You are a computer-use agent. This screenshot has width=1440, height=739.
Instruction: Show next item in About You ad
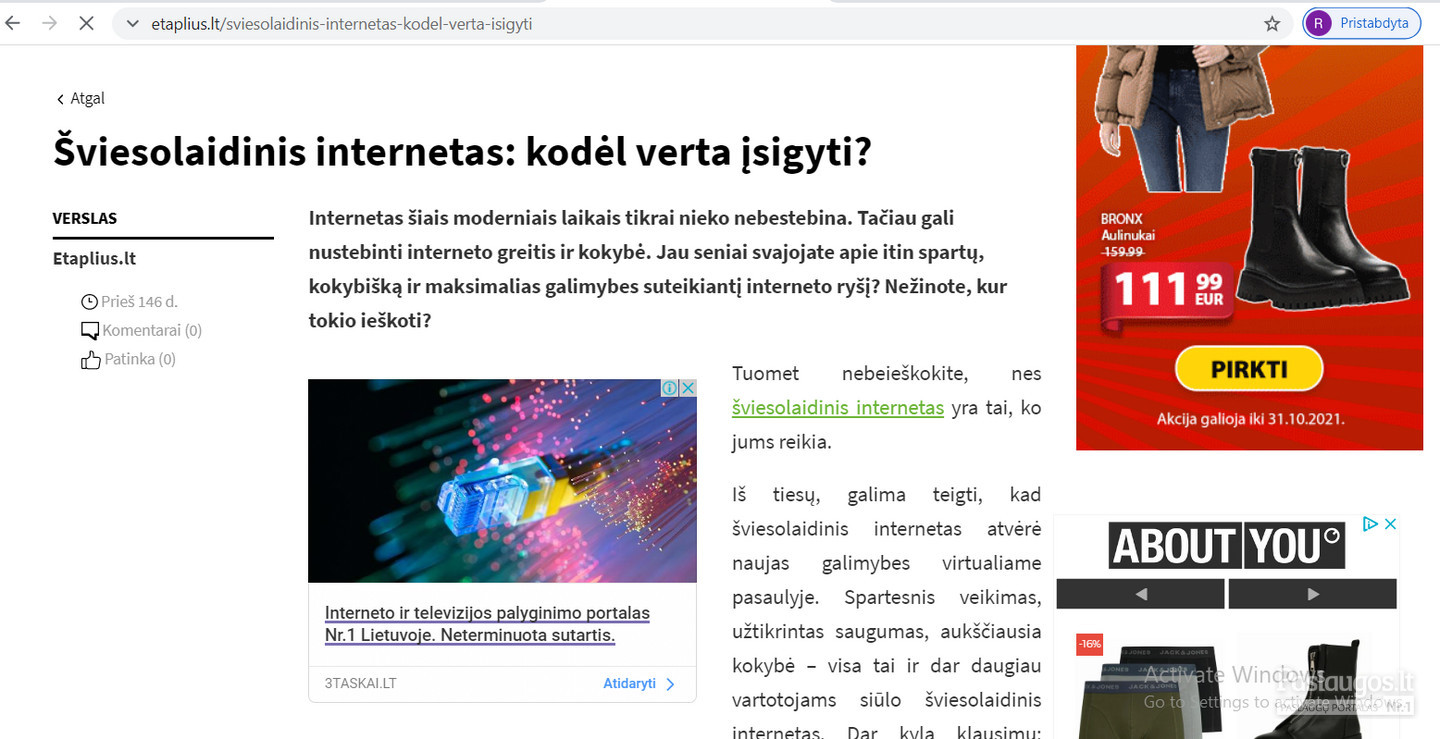(x=1312, y=594)
